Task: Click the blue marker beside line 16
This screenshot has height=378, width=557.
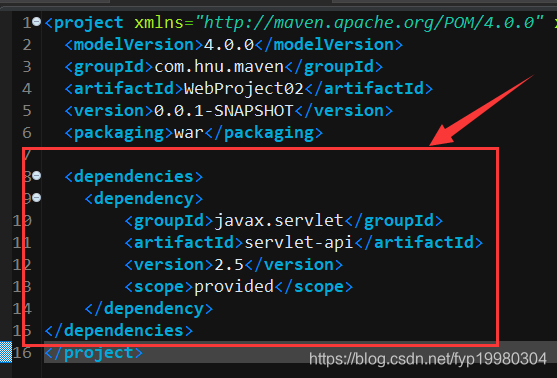Action: pyautogui.click(x=6, y=352)
